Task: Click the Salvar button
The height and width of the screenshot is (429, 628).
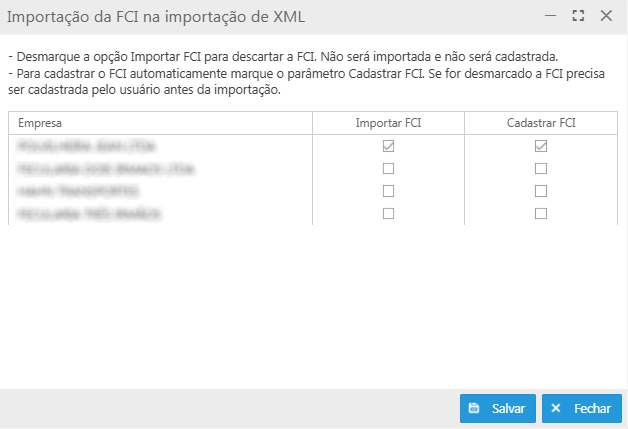Action: pyautogui.click(x=498, y=409)
